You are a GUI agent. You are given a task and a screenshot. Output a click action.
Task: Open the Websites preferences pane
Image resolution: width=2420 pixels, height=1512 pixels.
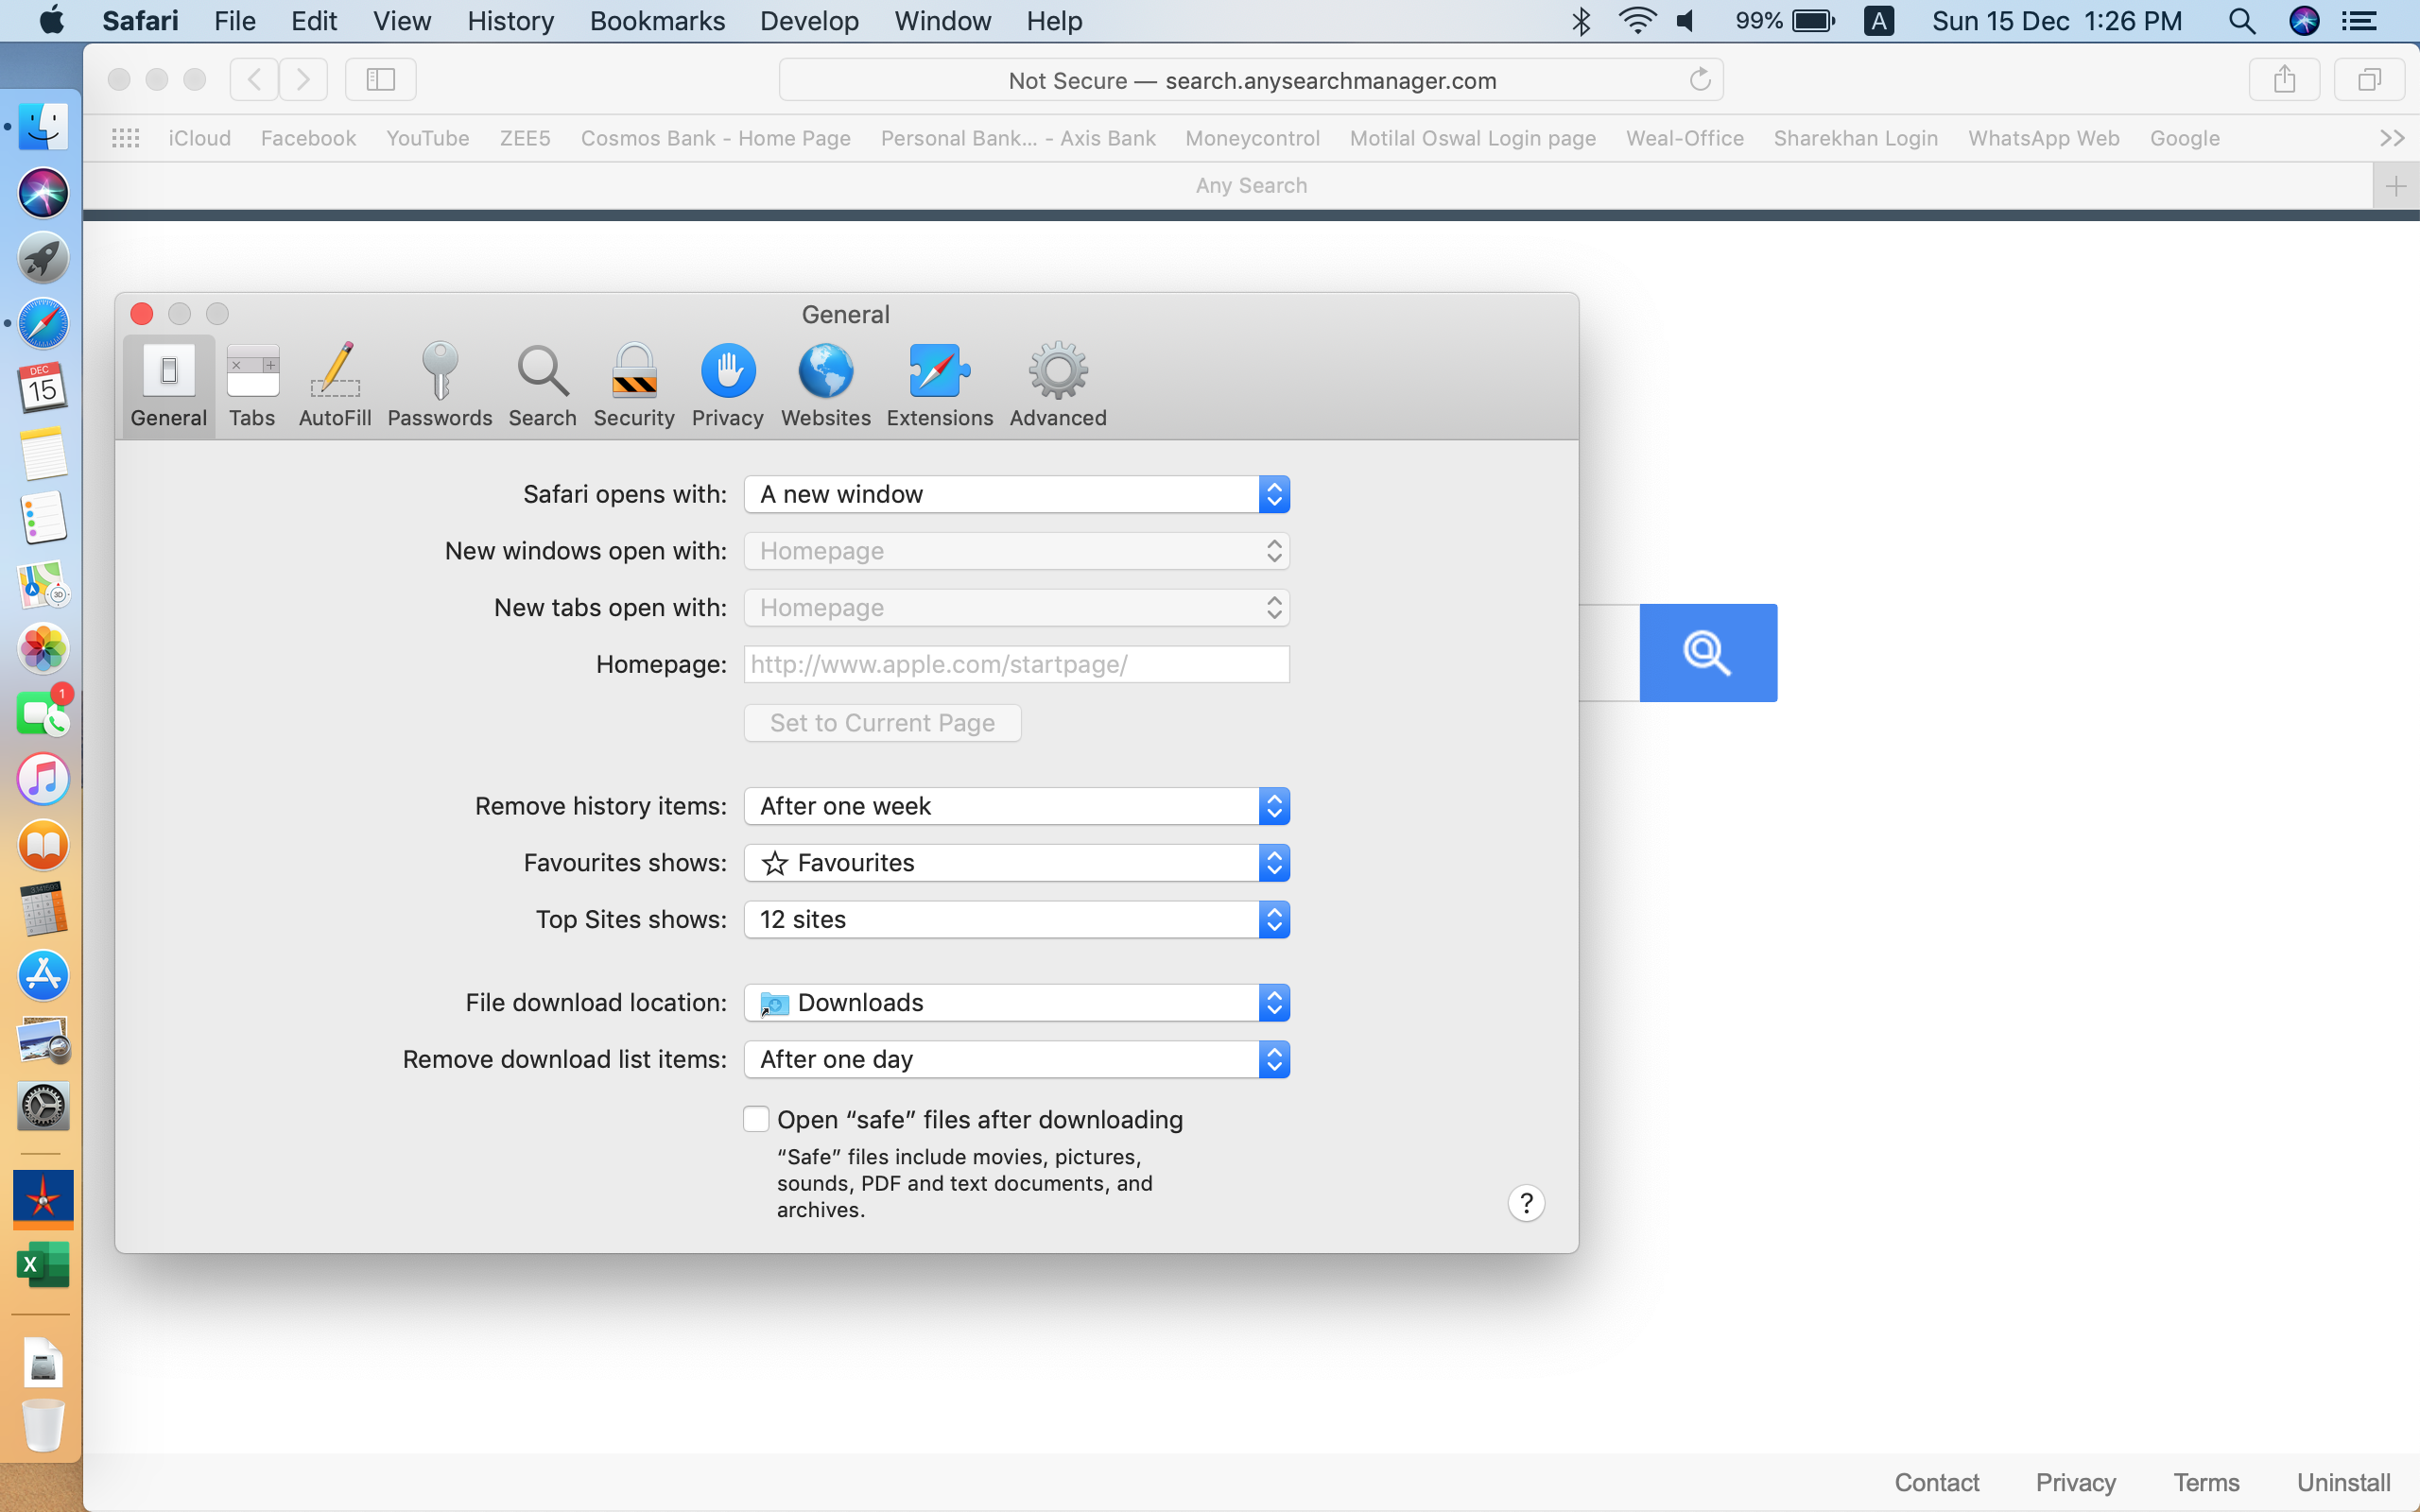(825, 385)
